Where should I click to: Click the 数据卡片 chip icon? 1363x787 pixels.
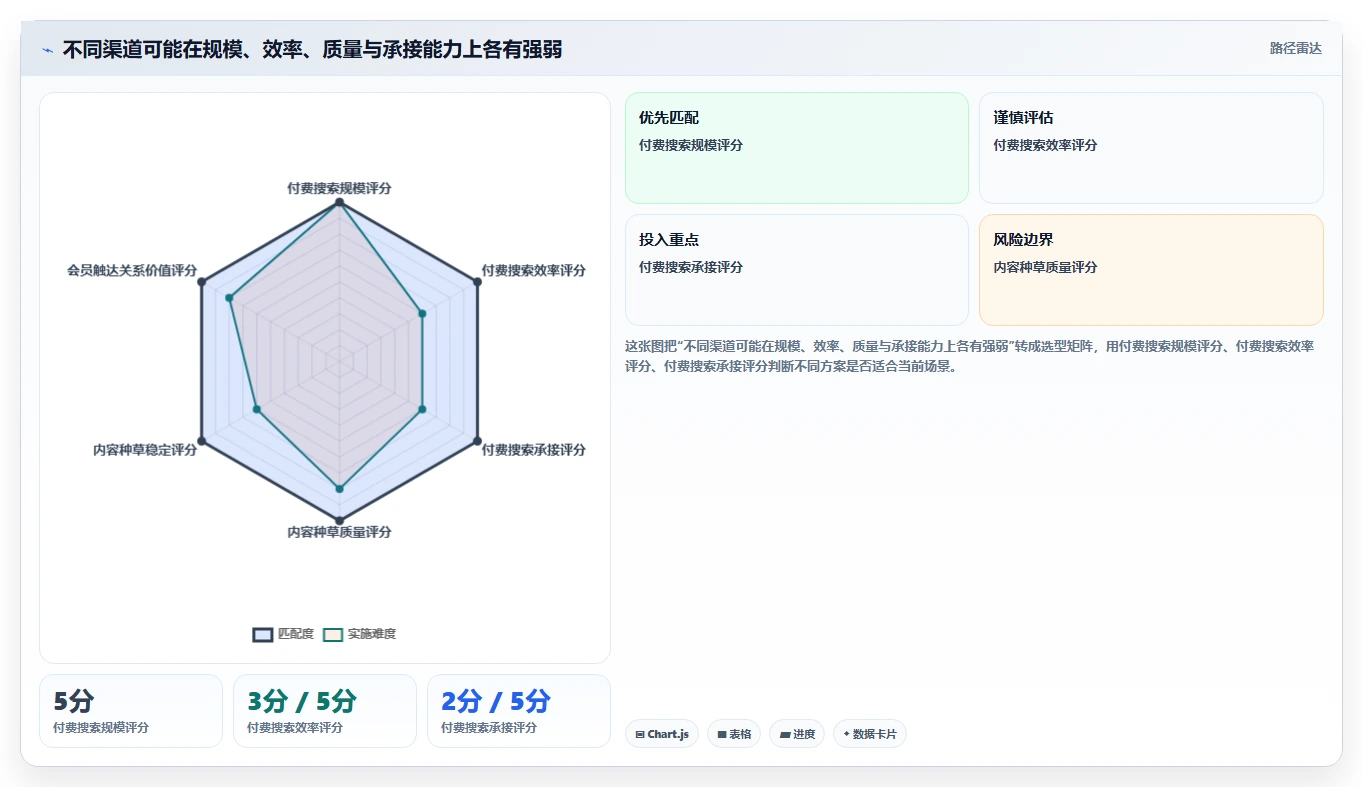click(846, 734)
